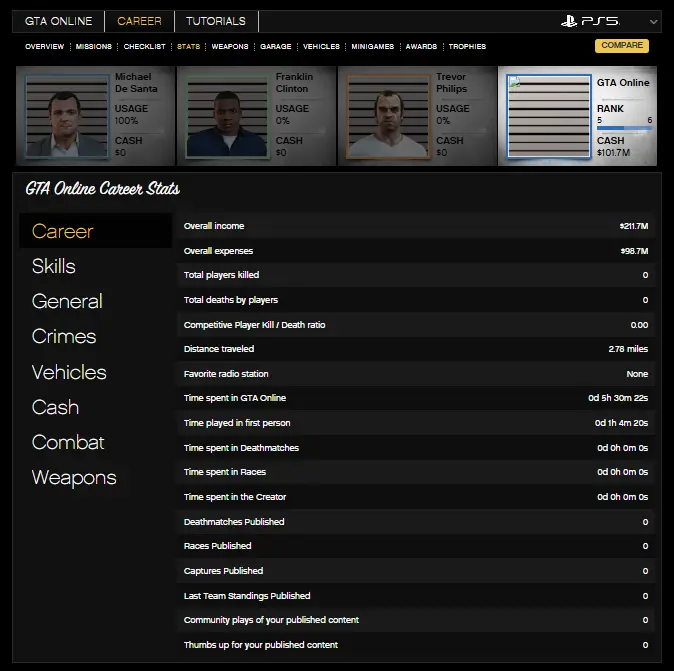Click the Captures Published row
Viewport: 674px width, 671px height.
416,571
